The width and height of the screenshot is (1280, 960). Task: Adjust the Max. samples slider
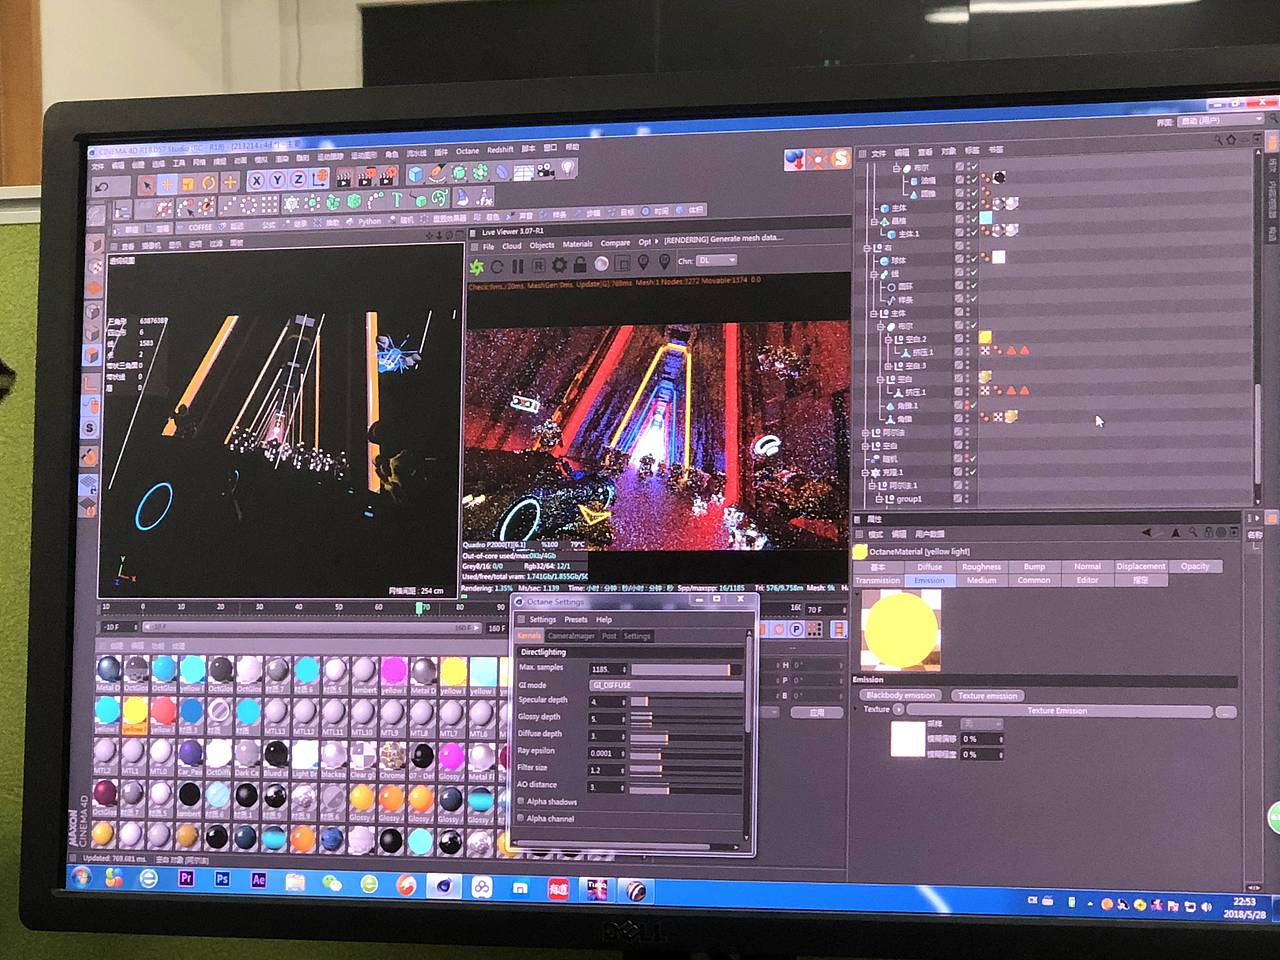point(686,668)
